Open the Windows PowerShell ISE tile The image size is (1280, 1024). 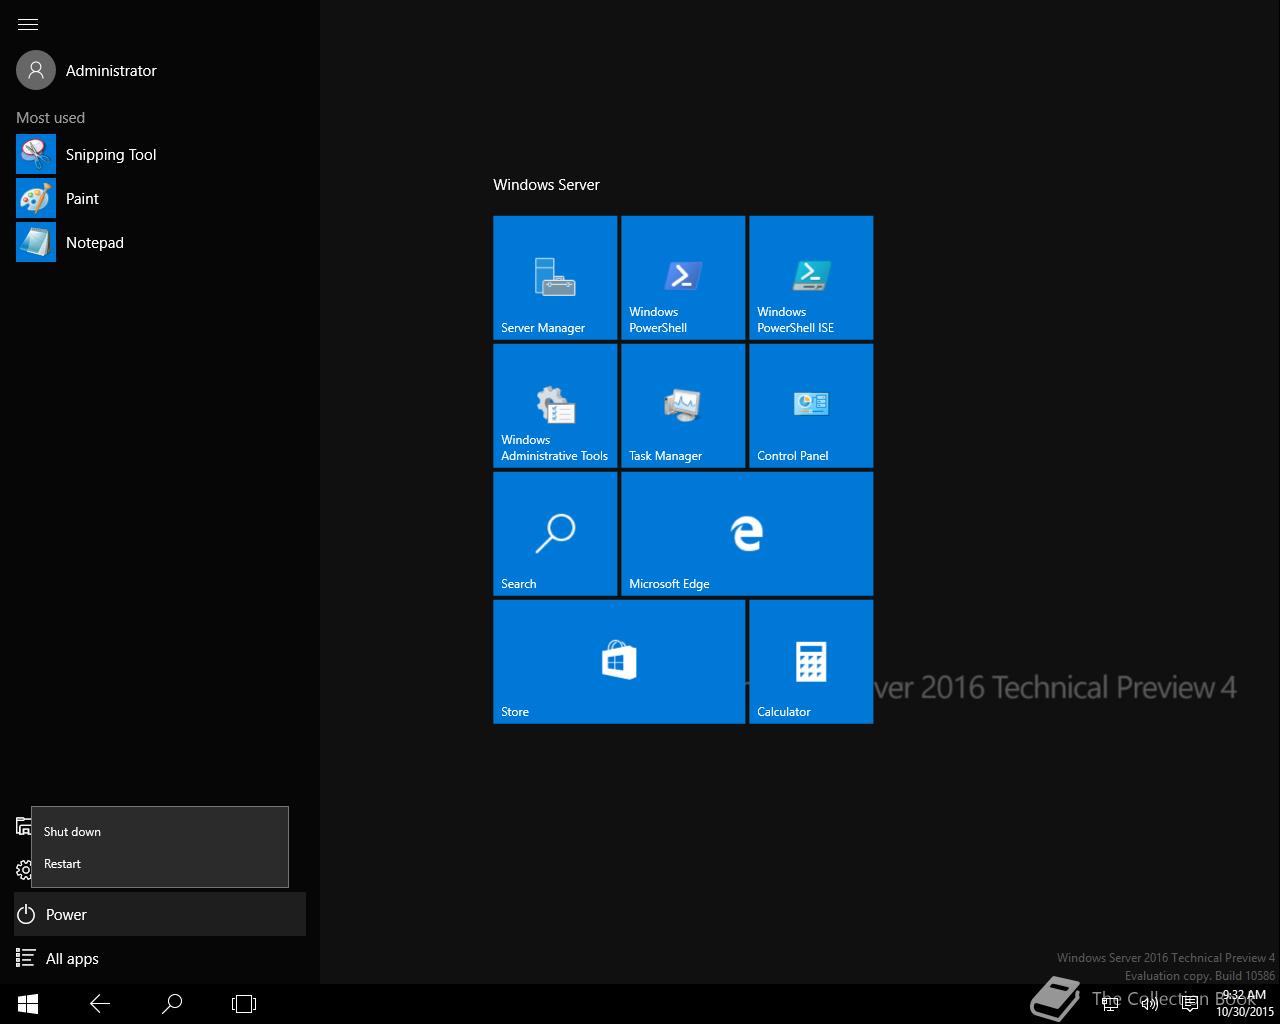pos(811,278)
